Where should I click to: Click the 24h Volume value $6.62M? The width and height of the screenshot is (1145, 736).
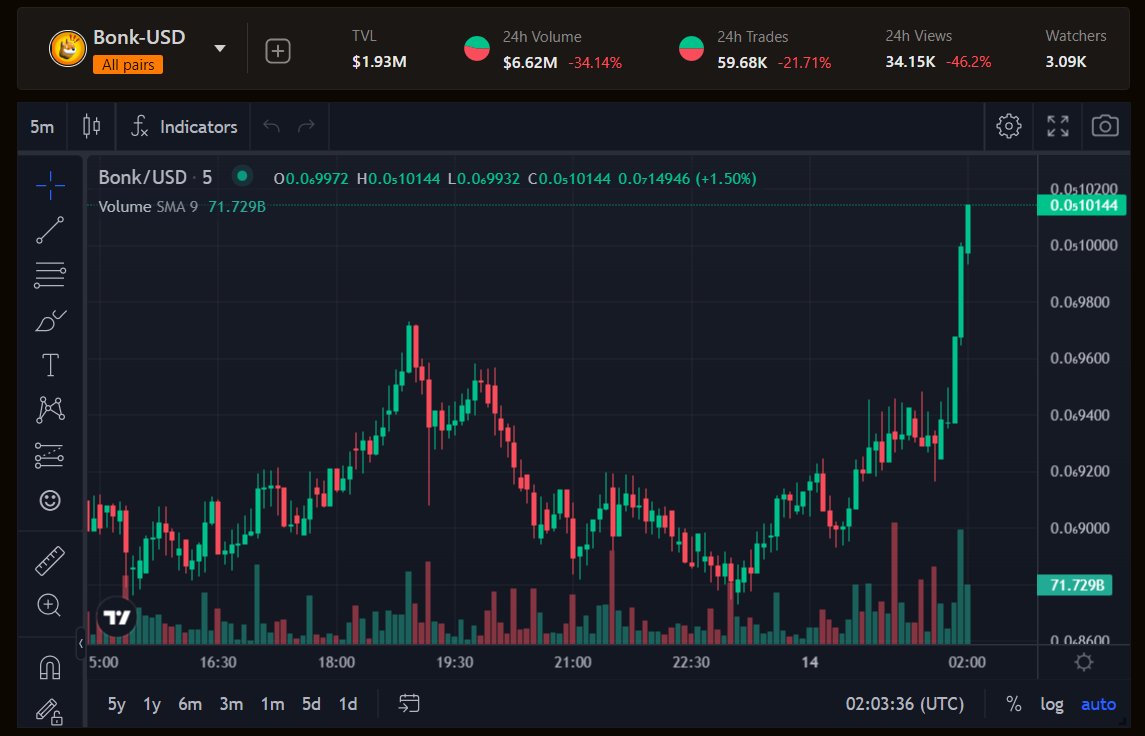click(x=530, y=63)
